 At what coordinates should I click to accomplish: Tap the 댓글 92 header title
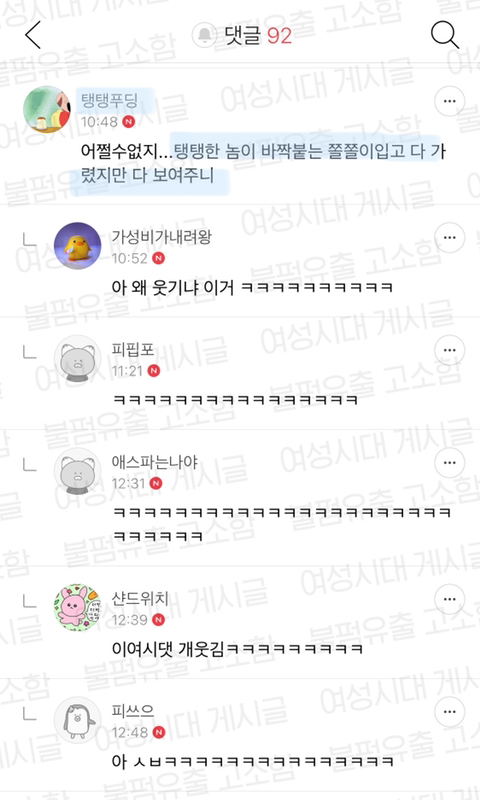pyautogui.click(x=258, y=36)
